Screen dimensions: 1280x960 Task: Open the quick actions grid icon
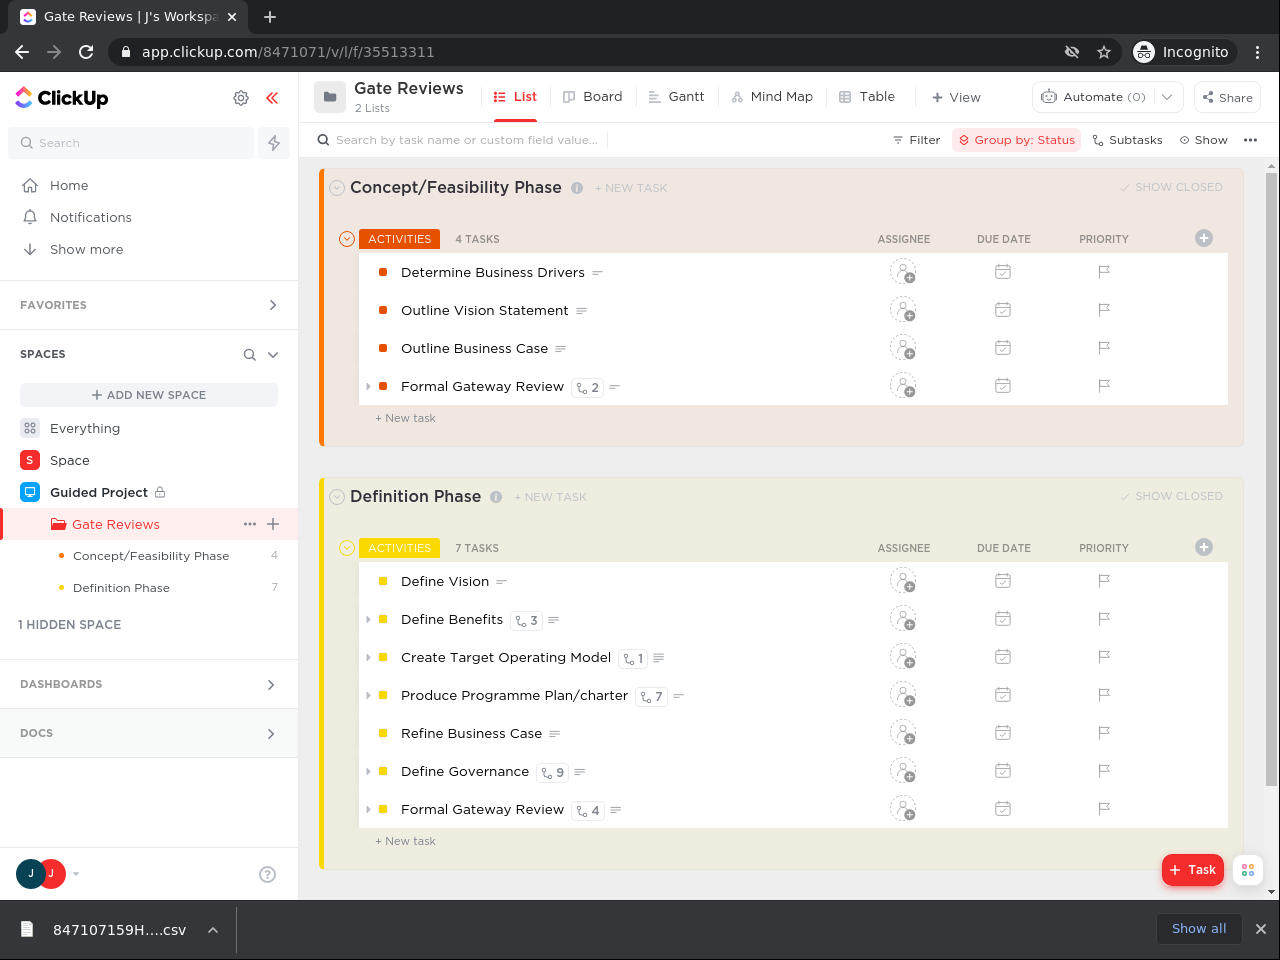click(1248, 870)
